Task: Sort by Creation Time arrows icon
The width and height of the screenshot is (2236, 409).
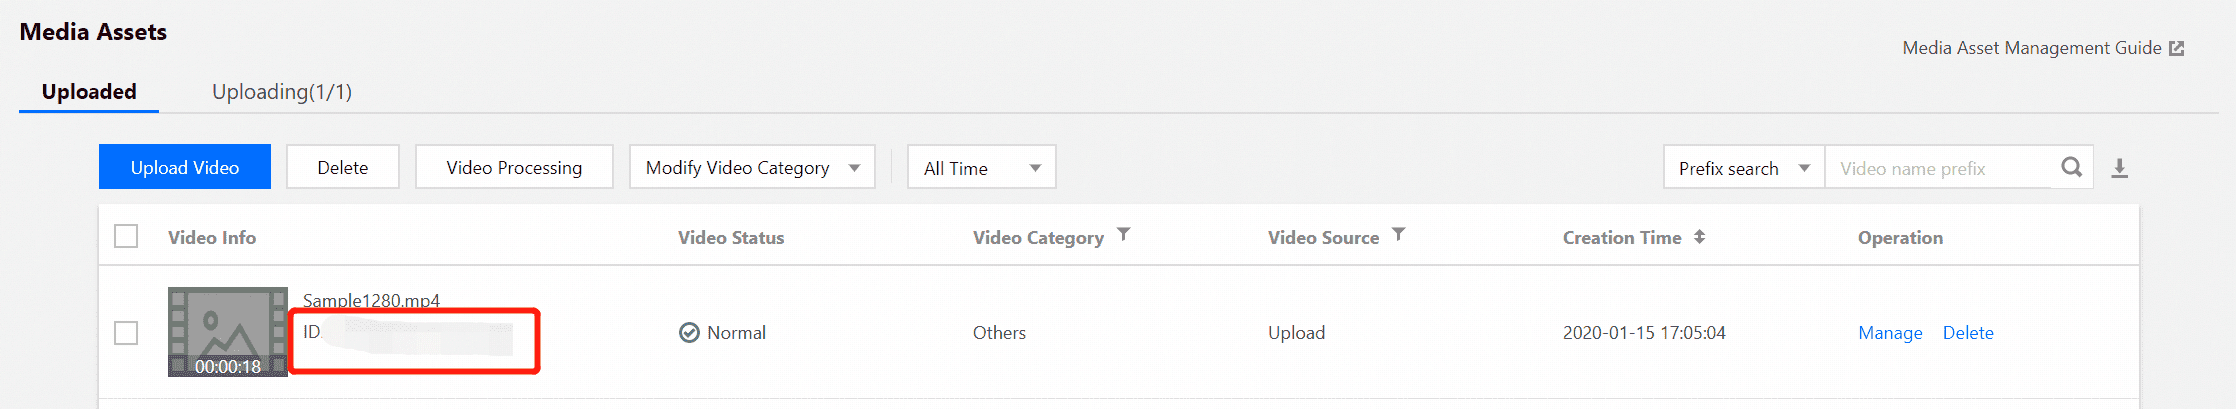Action: click(1699, 237)
